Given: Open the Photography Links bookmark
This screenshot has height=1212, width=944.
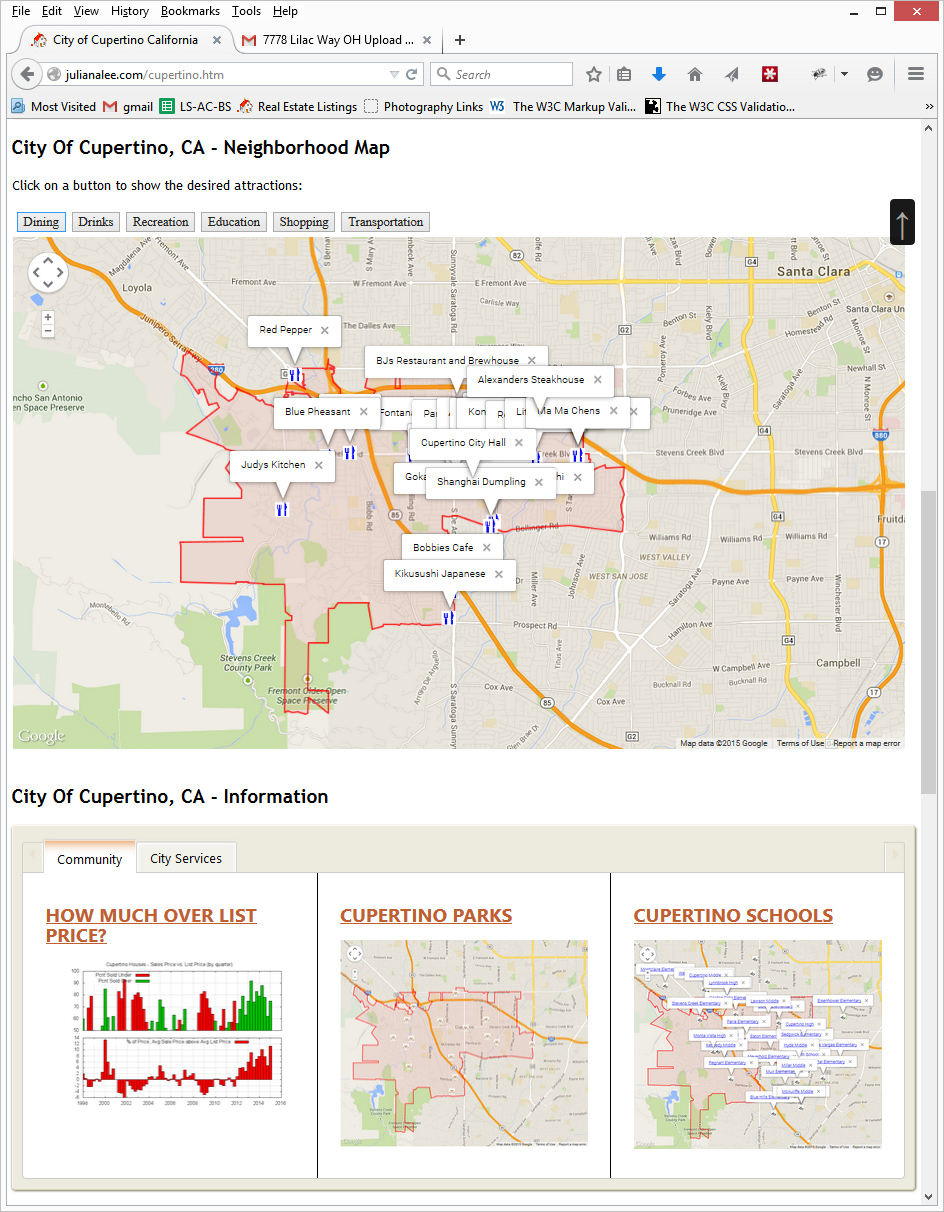Looking at the screenshot, I should pos(423,106).
